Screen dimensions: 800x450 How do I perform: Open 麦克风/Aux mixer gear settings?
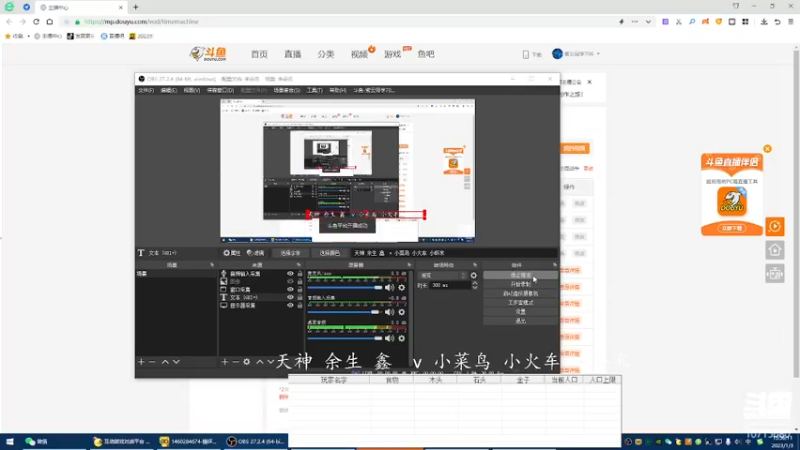click(402, 288)
